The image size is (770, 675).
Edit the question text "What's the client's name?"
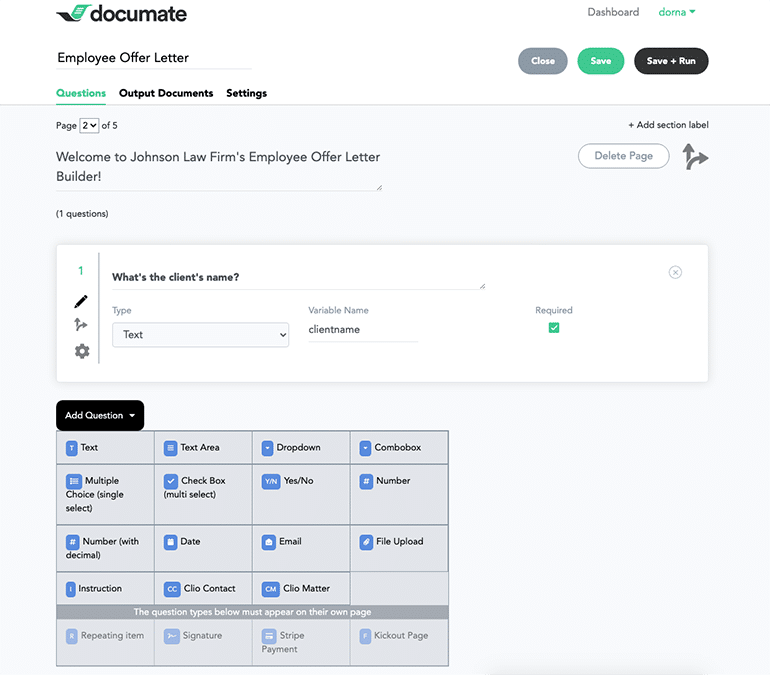299,277
